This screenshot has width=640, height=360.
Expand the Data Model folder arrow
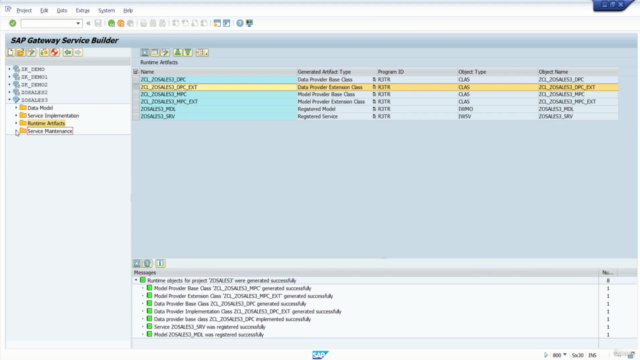pyautogui.click(x=16, y=108)
